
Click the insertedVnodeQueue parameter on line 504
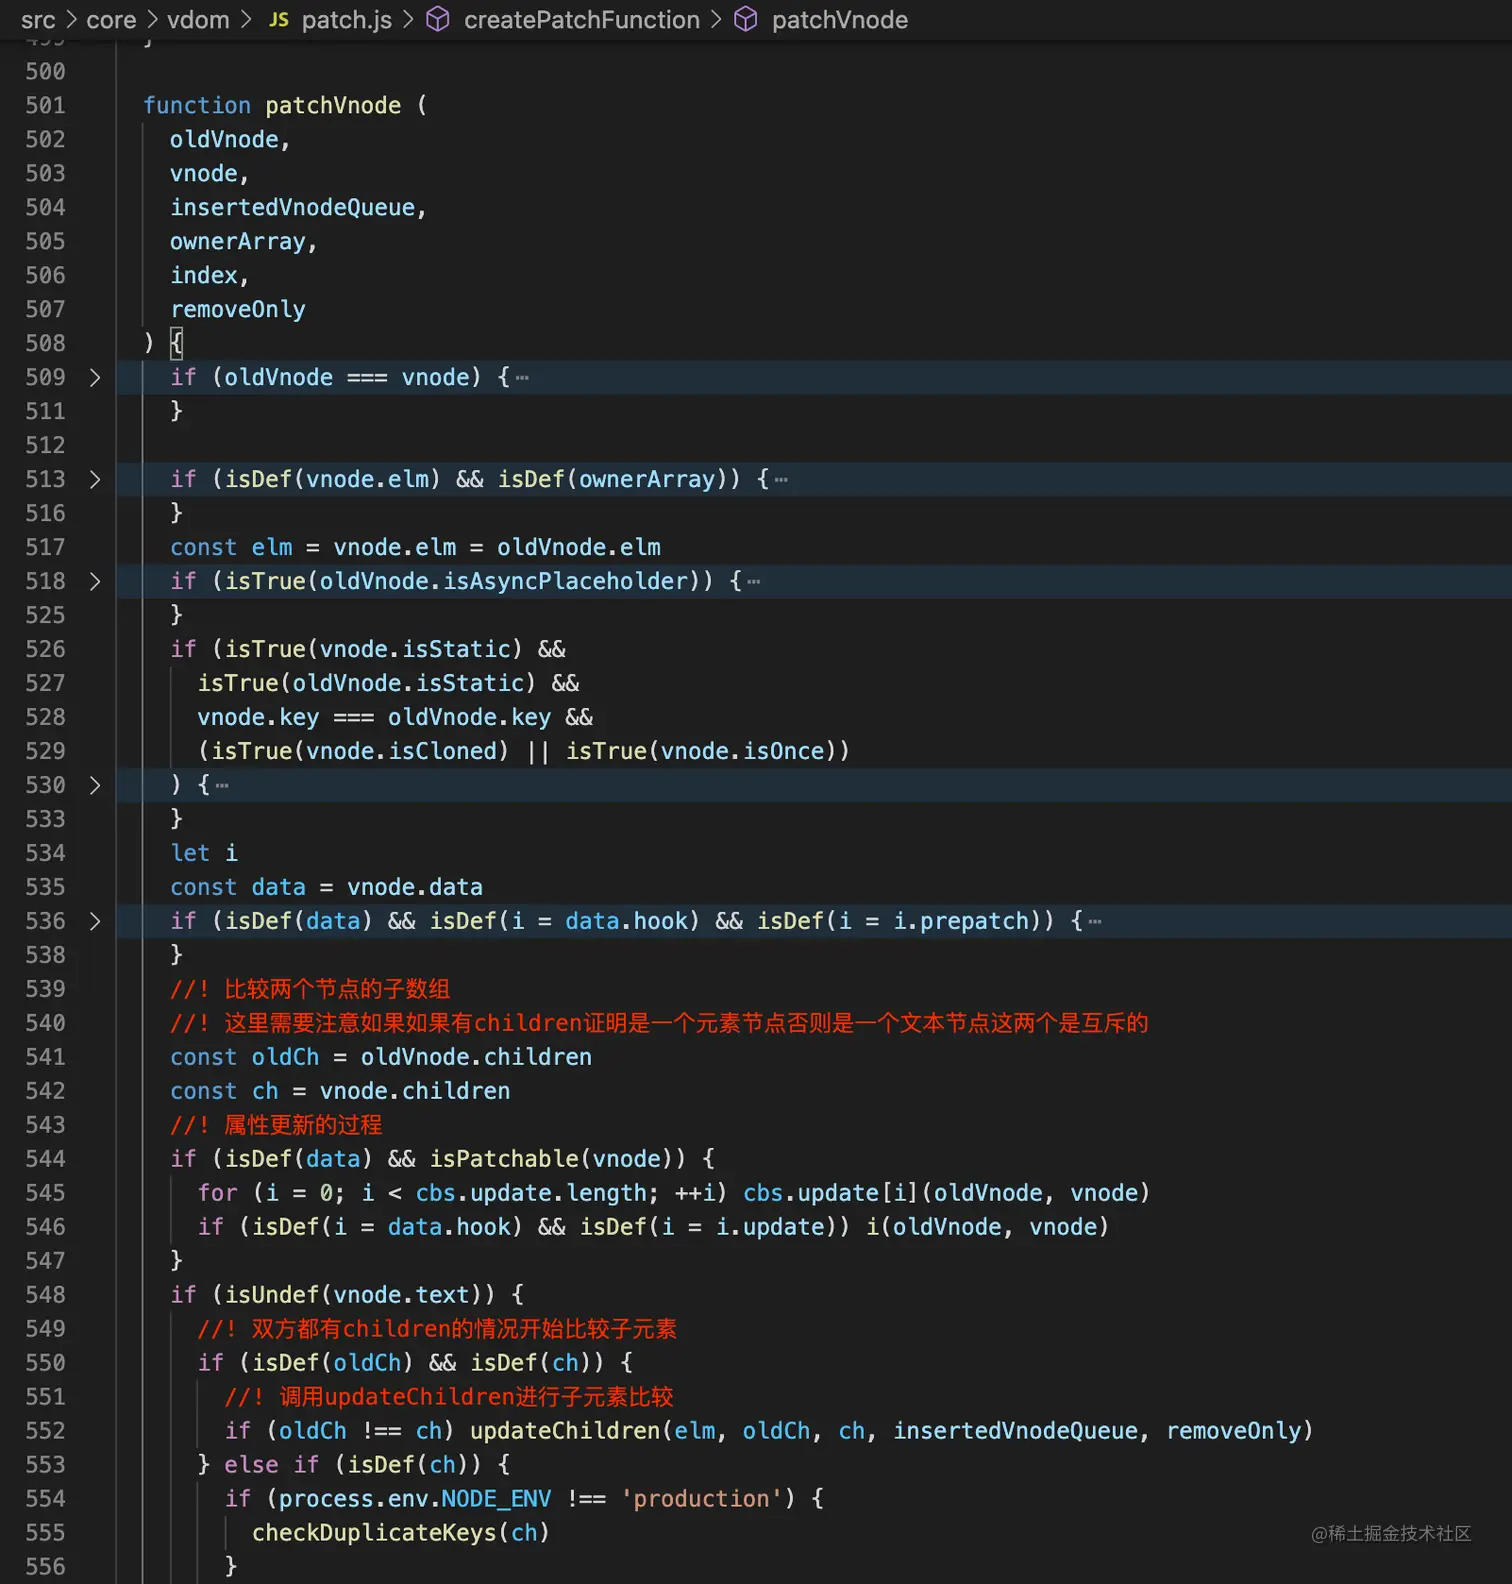[292, 207]
